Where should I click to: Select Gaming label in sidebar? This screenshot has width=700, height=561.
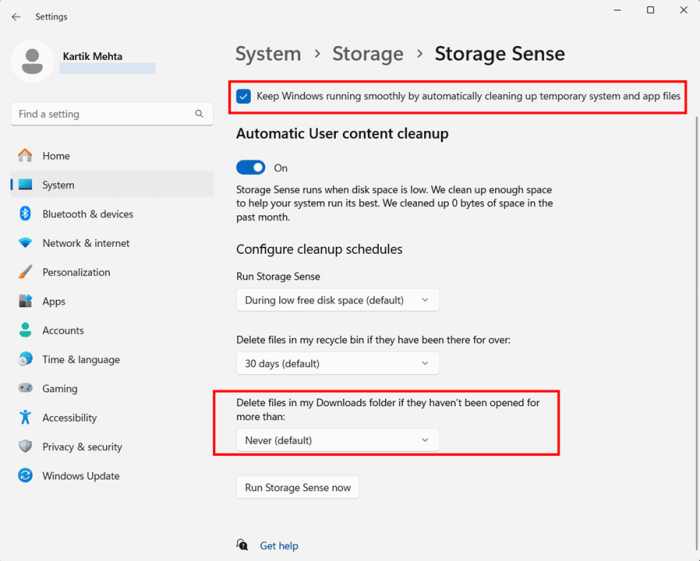60,389
